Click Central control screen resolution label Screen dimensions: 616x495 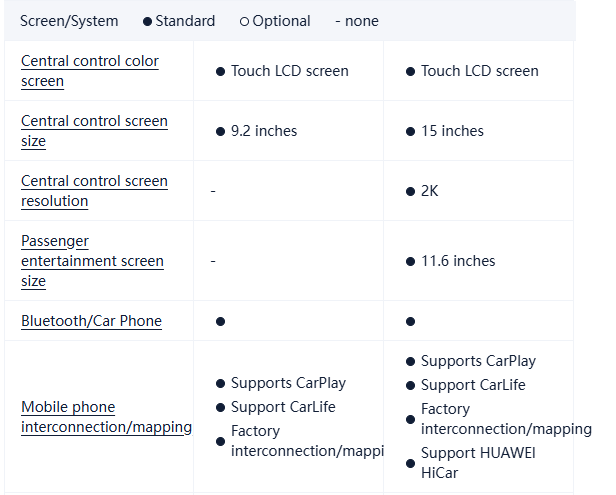coord(94,191)
